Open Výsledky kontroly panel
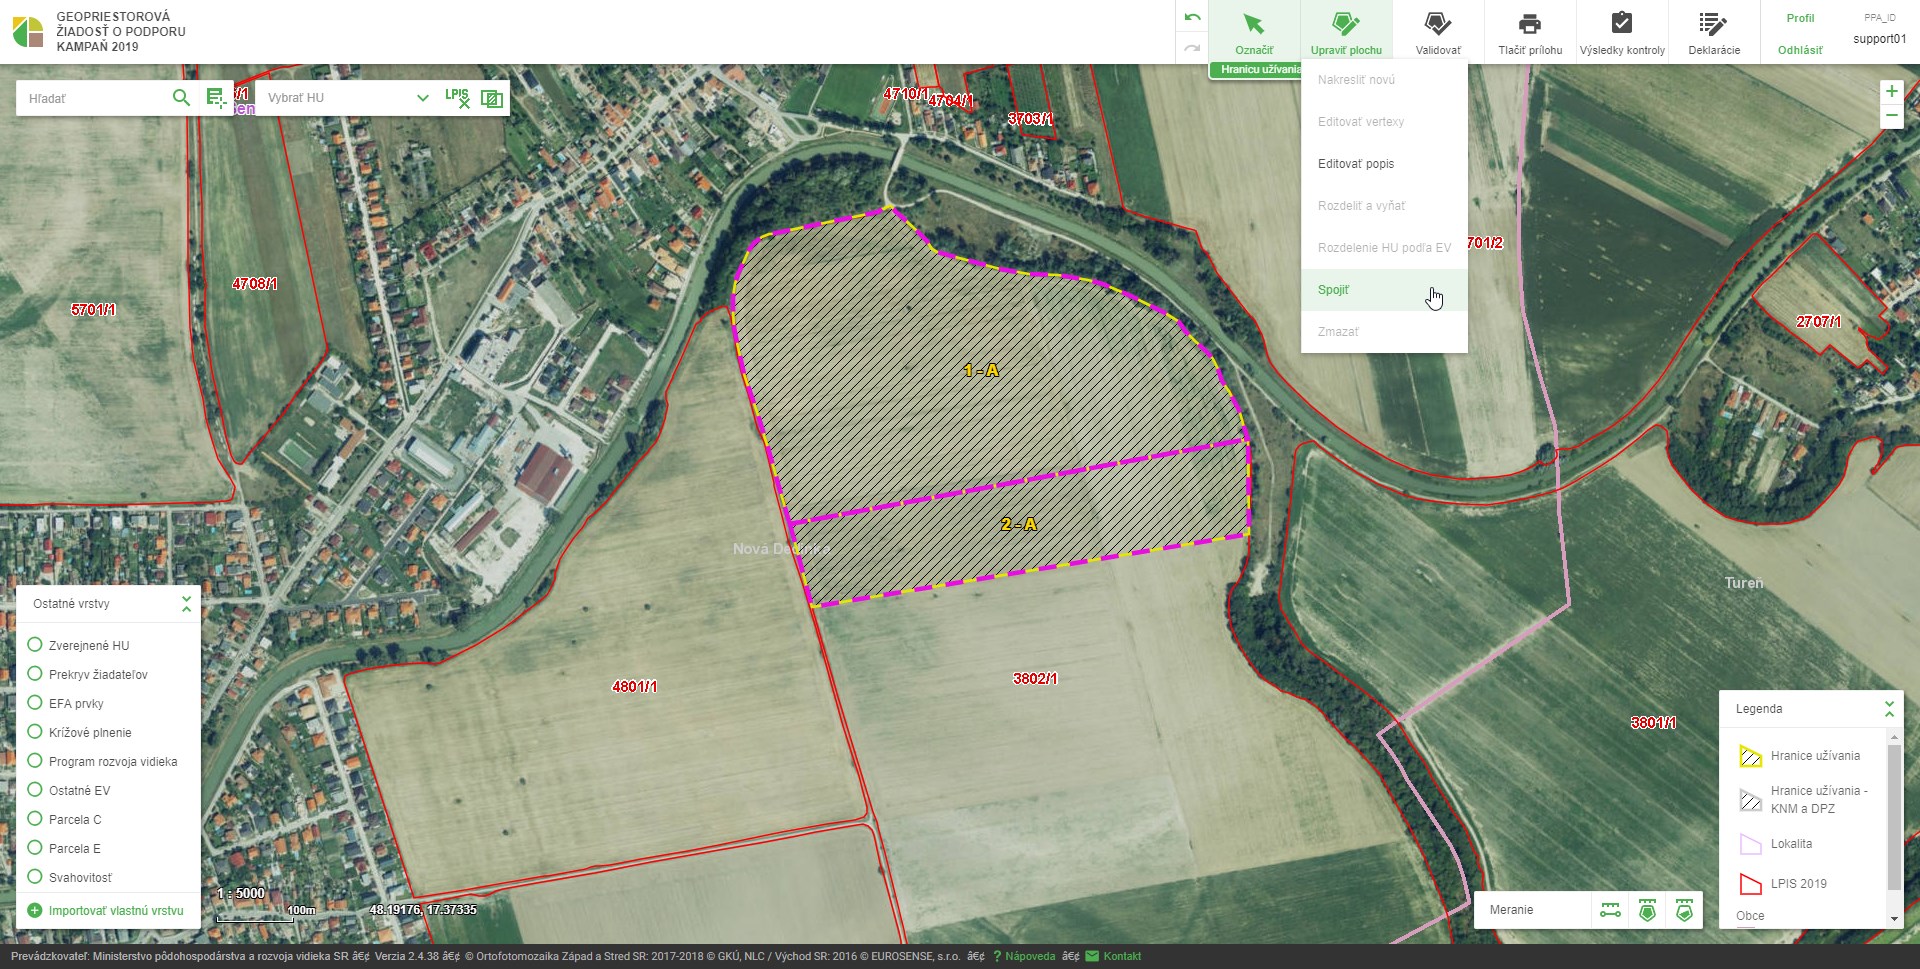This screenshot has height=969, width=1920. [1622, 32]
